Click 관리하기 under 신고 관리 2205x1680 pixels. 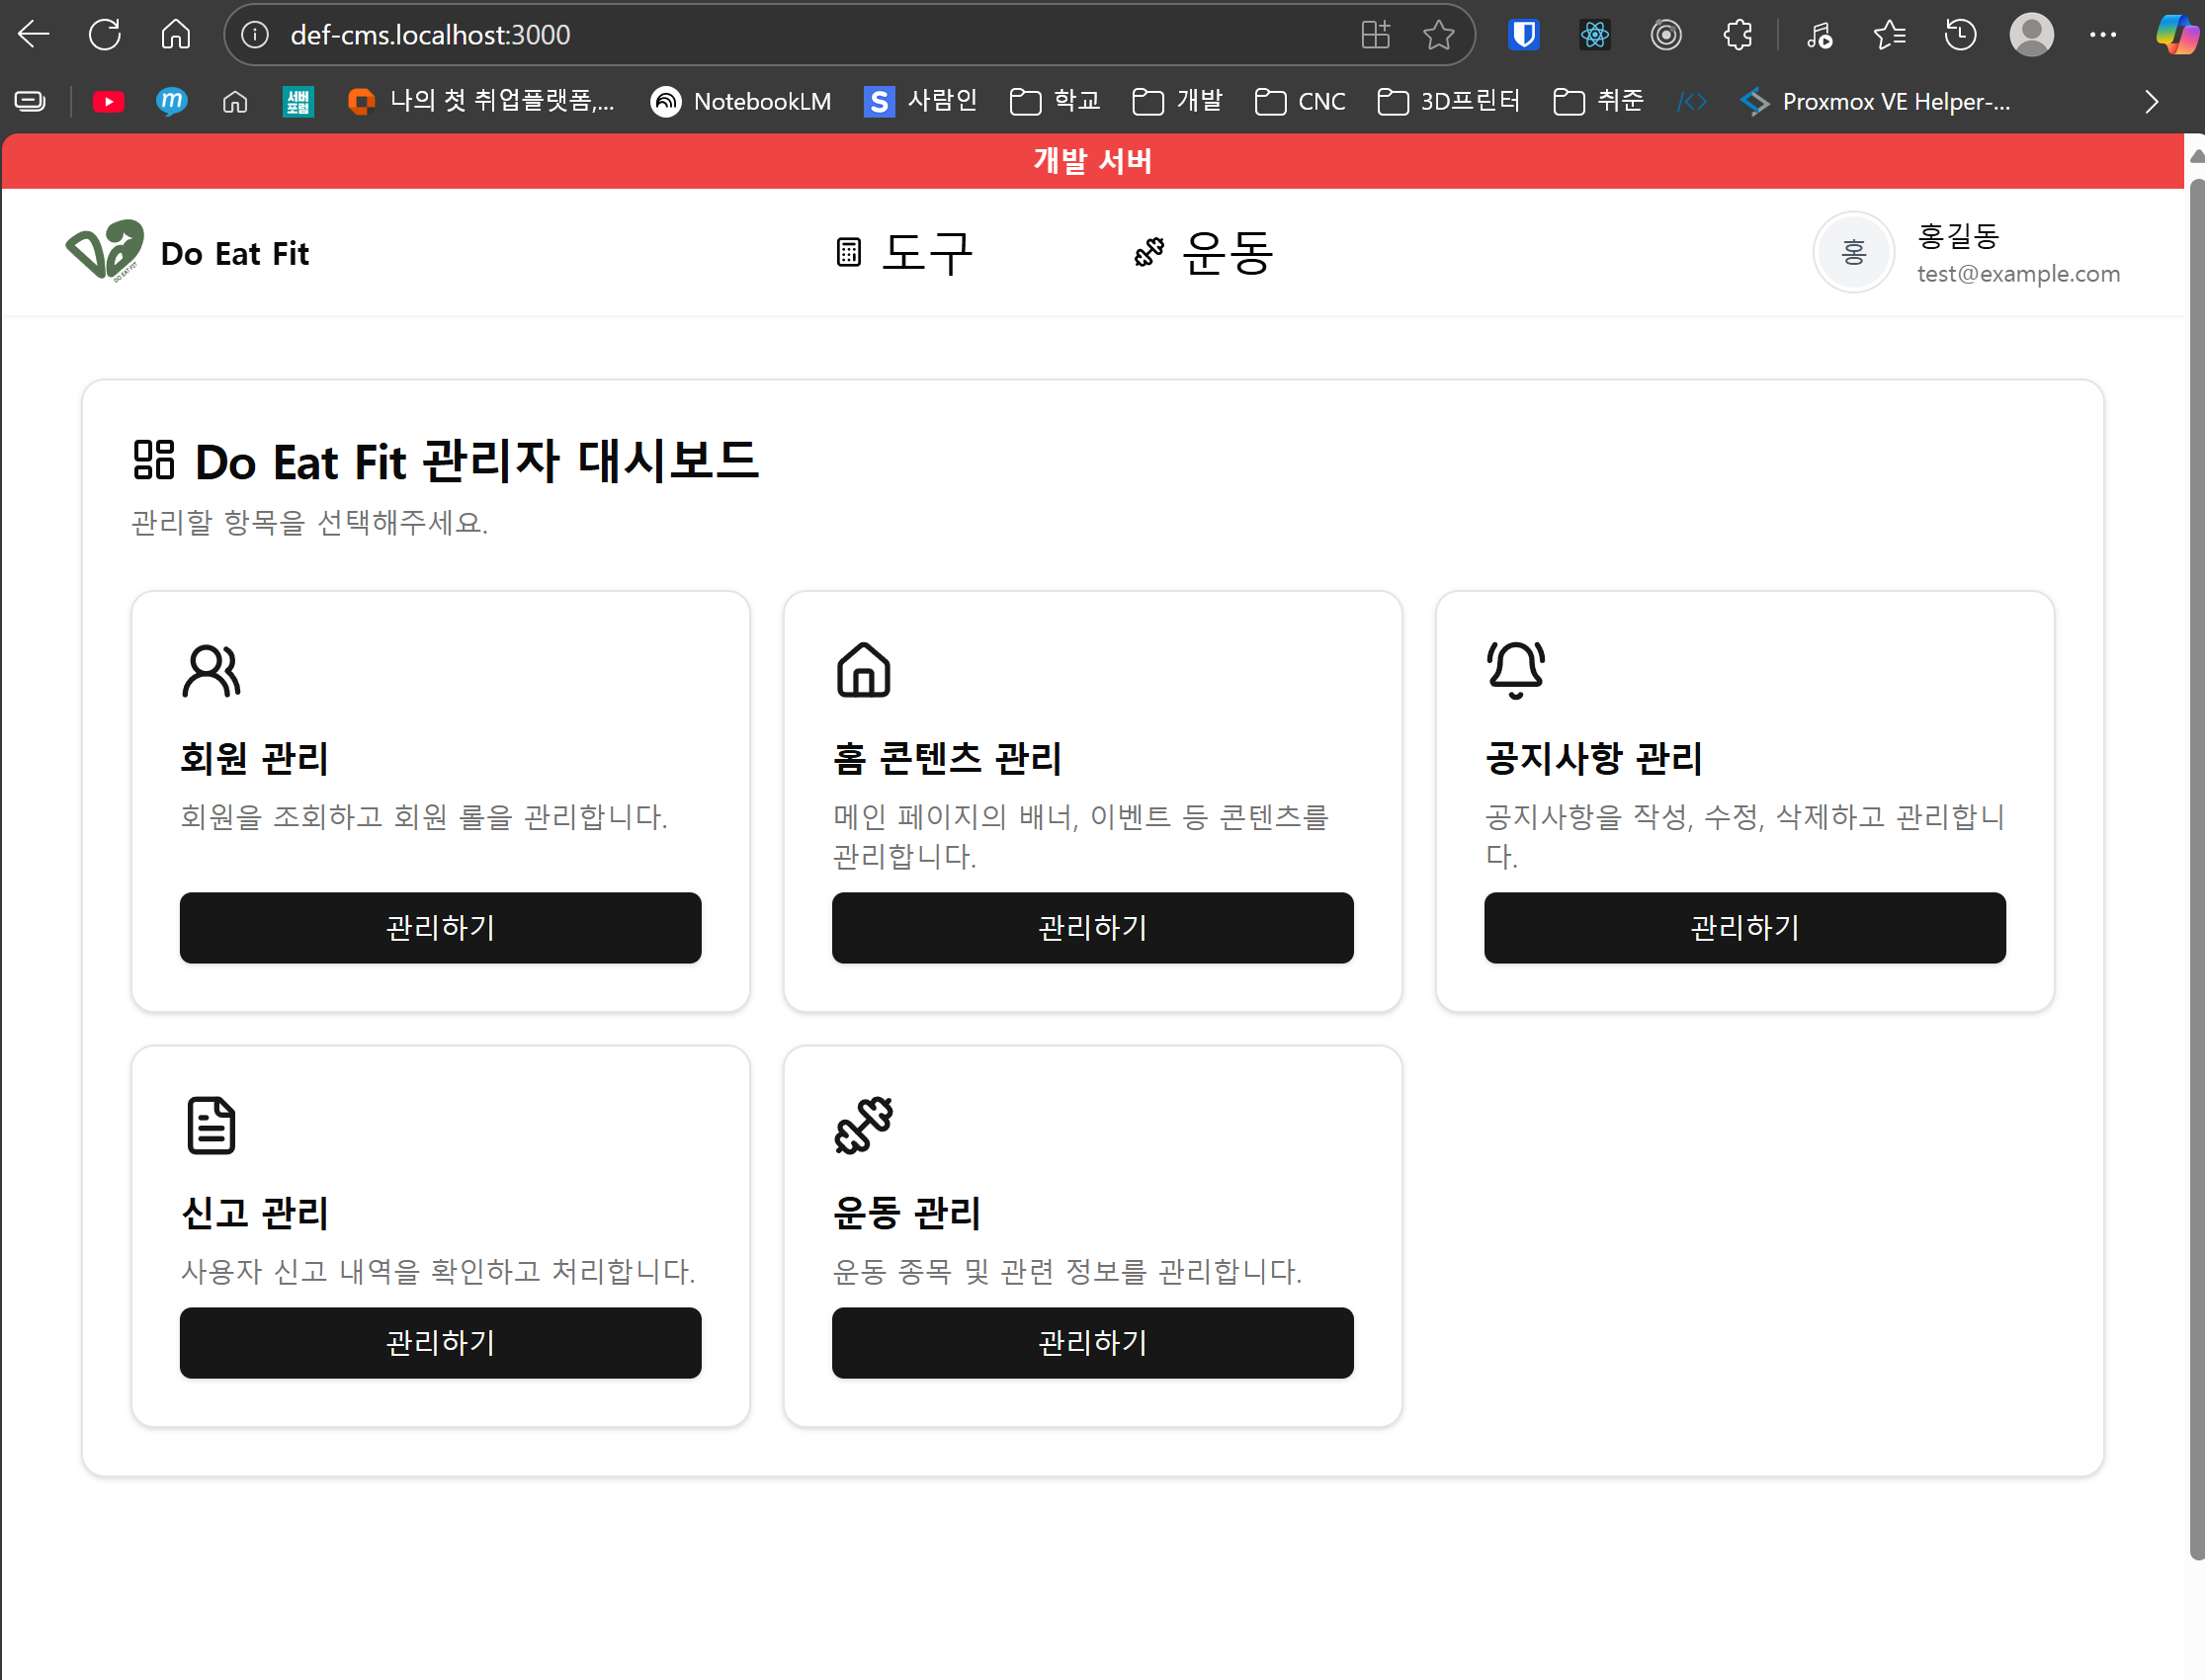440,1342
